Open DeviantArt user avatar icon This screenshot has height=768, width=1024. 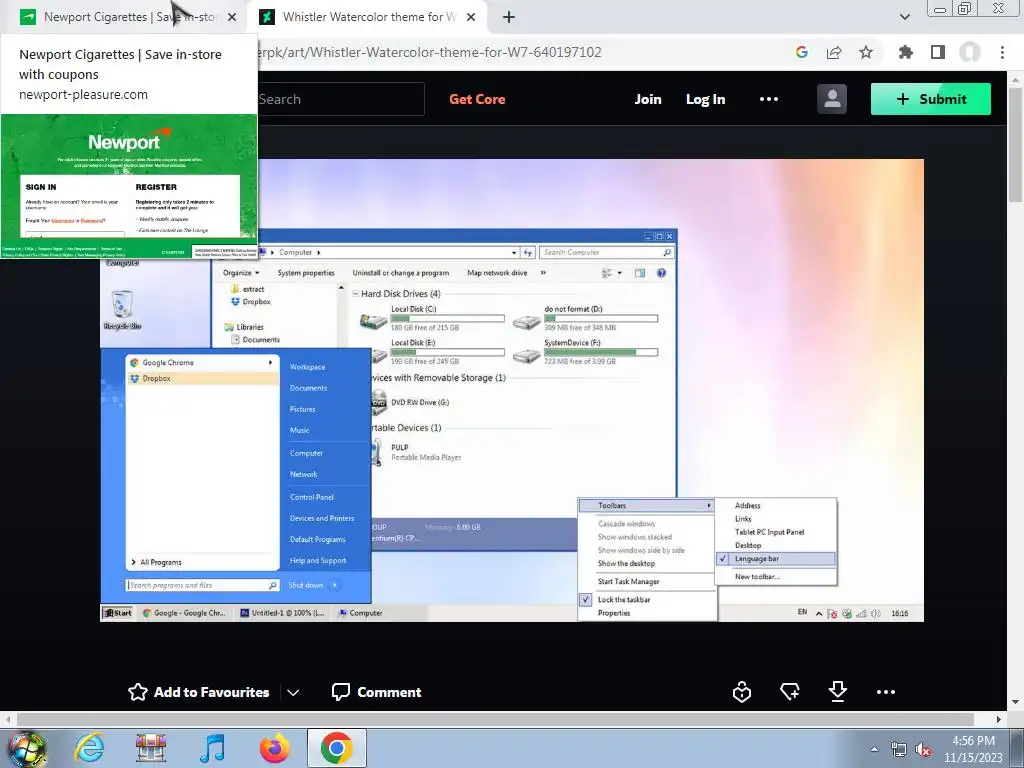[x=832, y=99]
